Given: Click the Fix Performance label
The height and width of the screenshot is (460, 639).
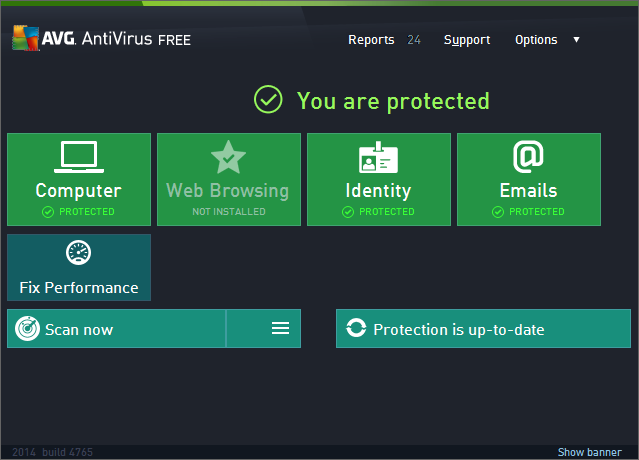Looking at the screenshot, I should tap(79, 288).
